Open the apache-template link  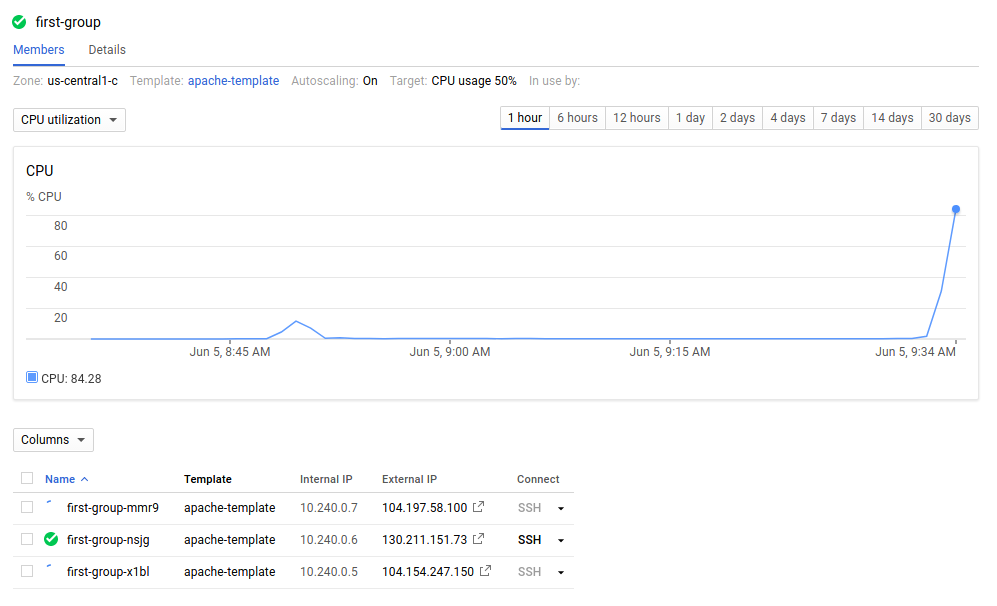point(233,81)
